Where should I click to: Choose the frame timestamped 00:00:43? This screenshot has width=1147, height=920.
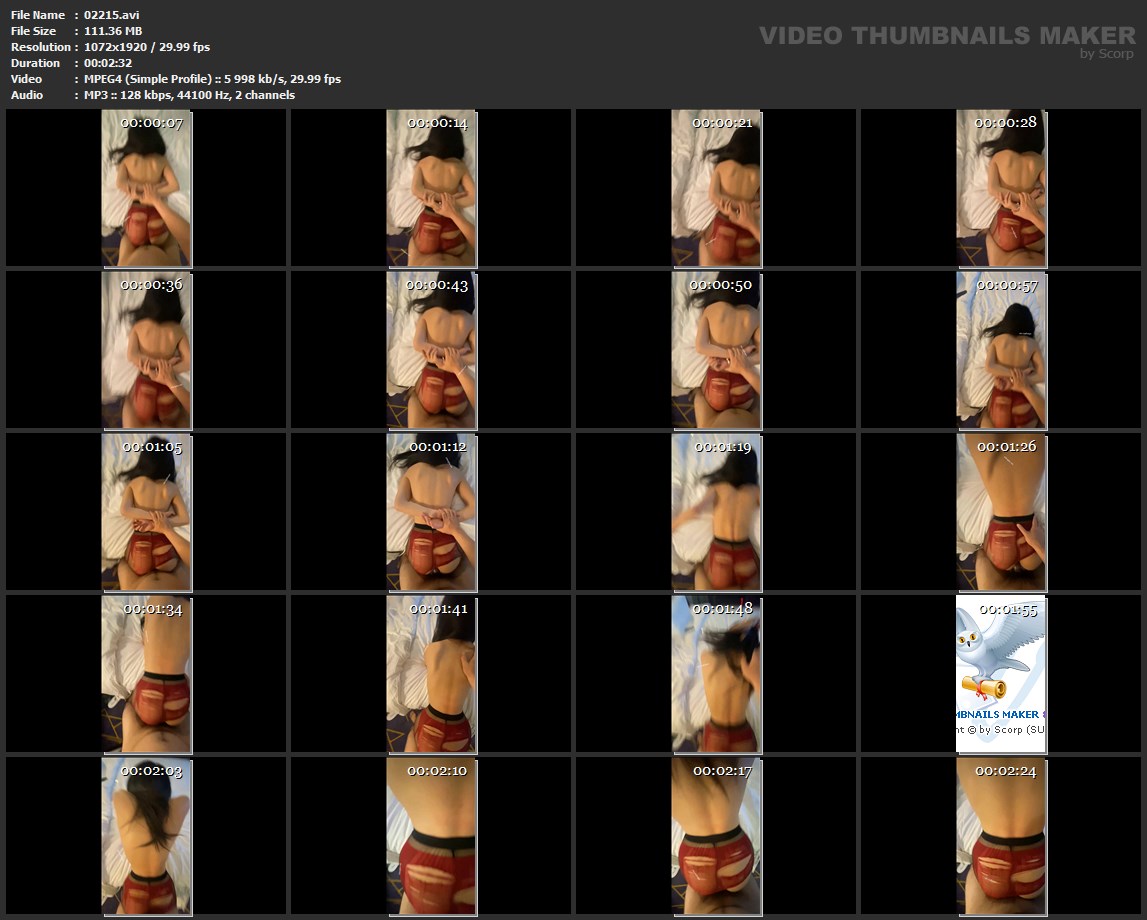coord(431,350)
